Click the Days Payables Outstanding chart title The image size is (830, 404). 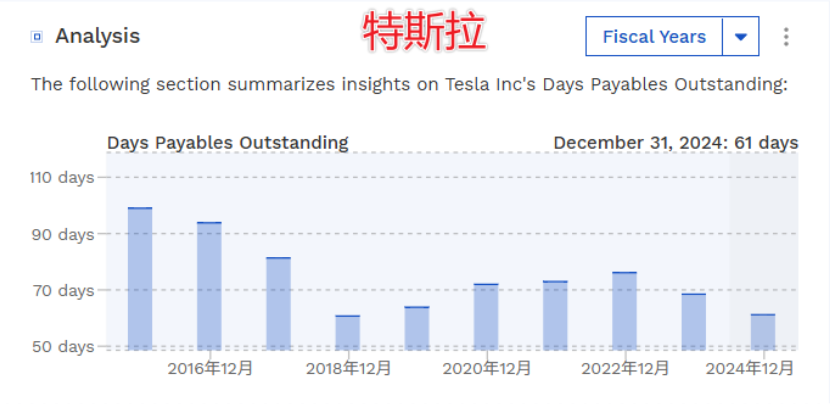228,143
